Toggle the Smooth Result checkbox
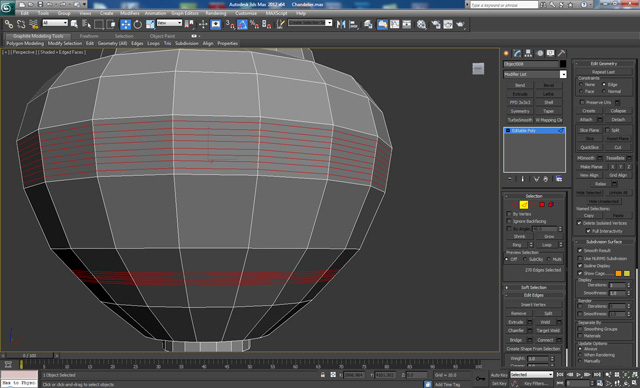 point(580,251)
